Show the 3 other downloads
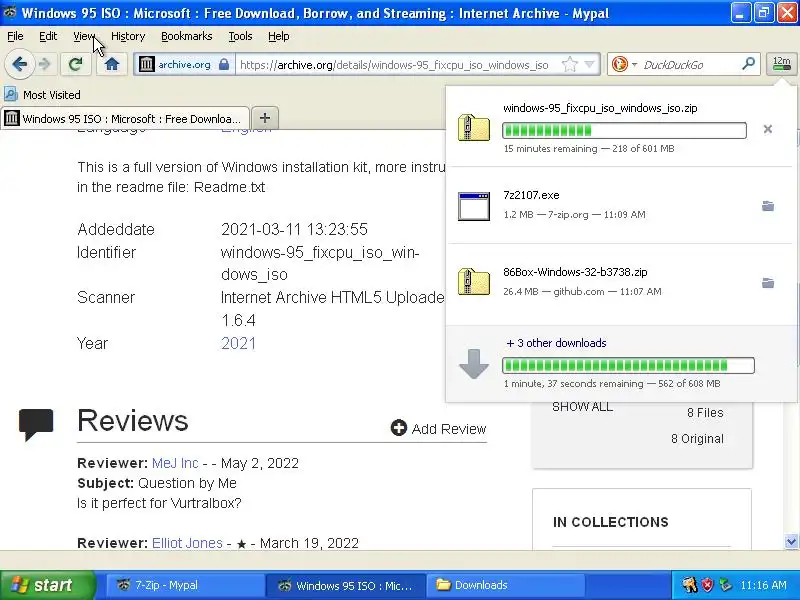The height and width of the screenshot is (600, 800). click(556, 343)
